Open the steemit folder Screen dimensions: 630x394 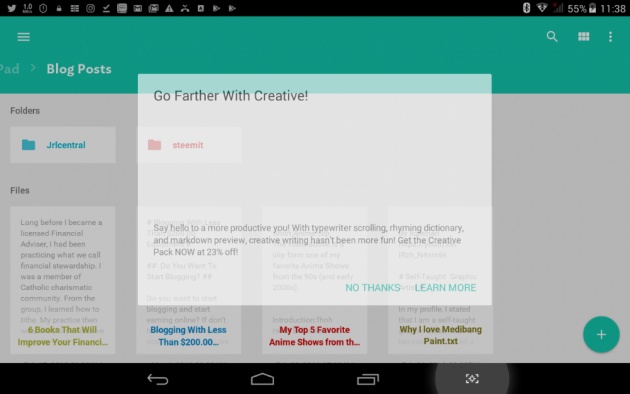click(x=189, y=145)
